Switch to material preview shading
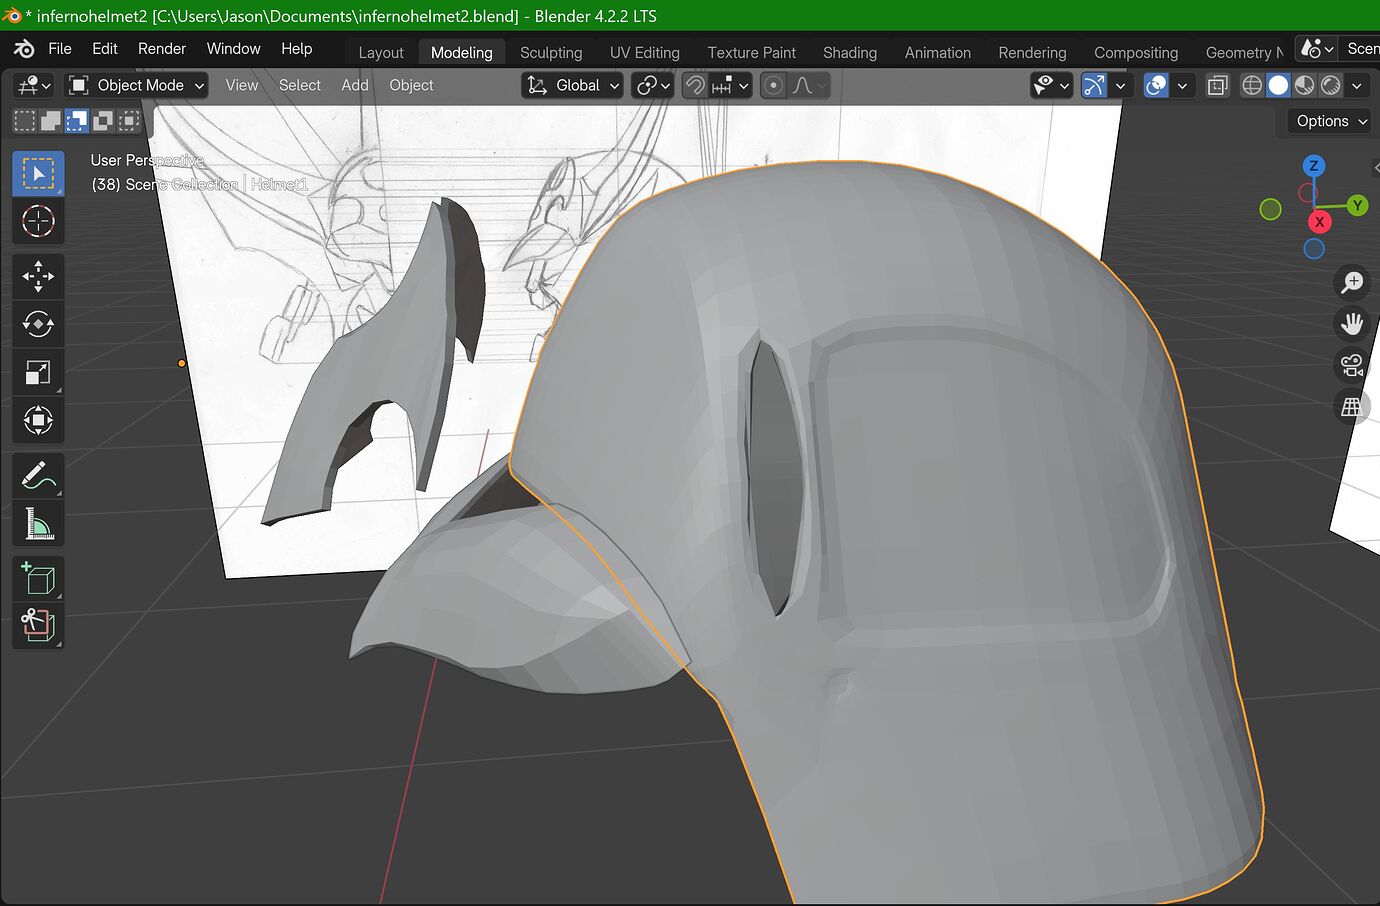 coord(1304,86)
